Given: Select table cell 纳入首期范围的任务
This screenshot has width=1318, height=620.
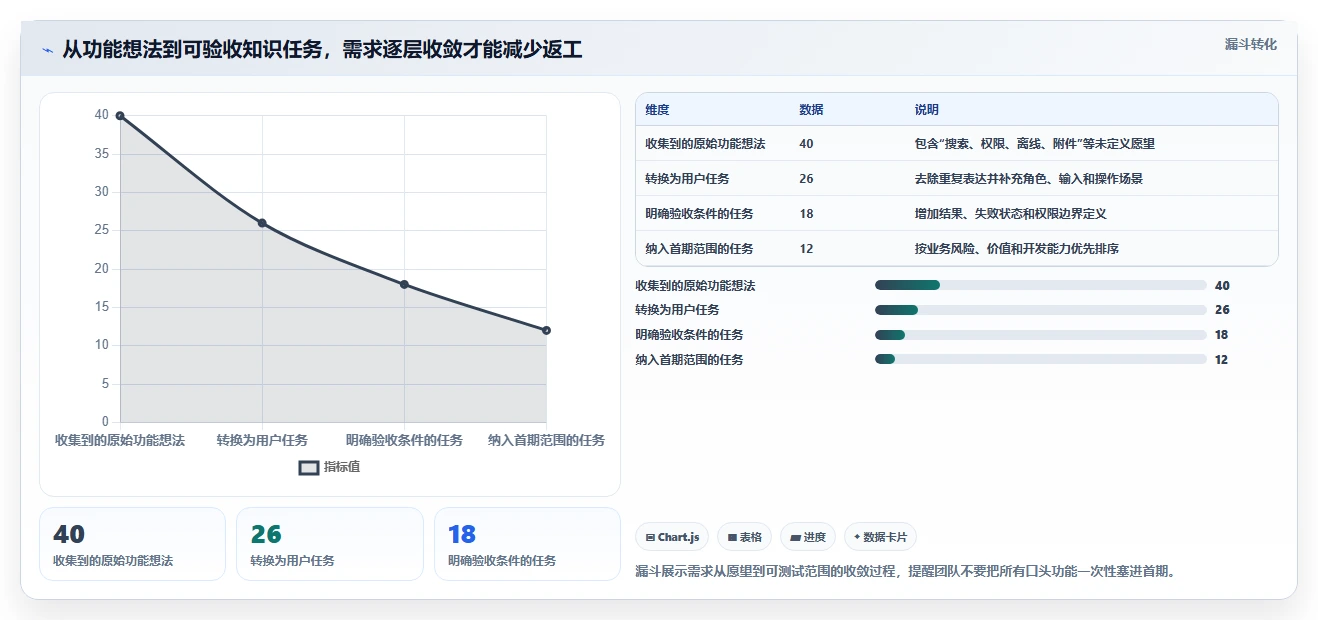Looking at the screenshot, I should [699, 249].
